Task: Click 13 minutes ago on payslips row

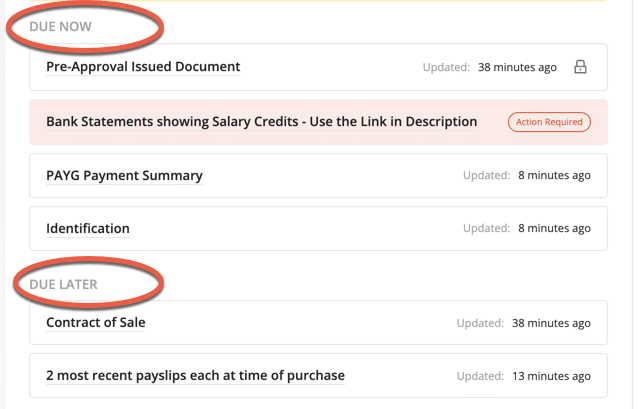Action: click(551, 376)
